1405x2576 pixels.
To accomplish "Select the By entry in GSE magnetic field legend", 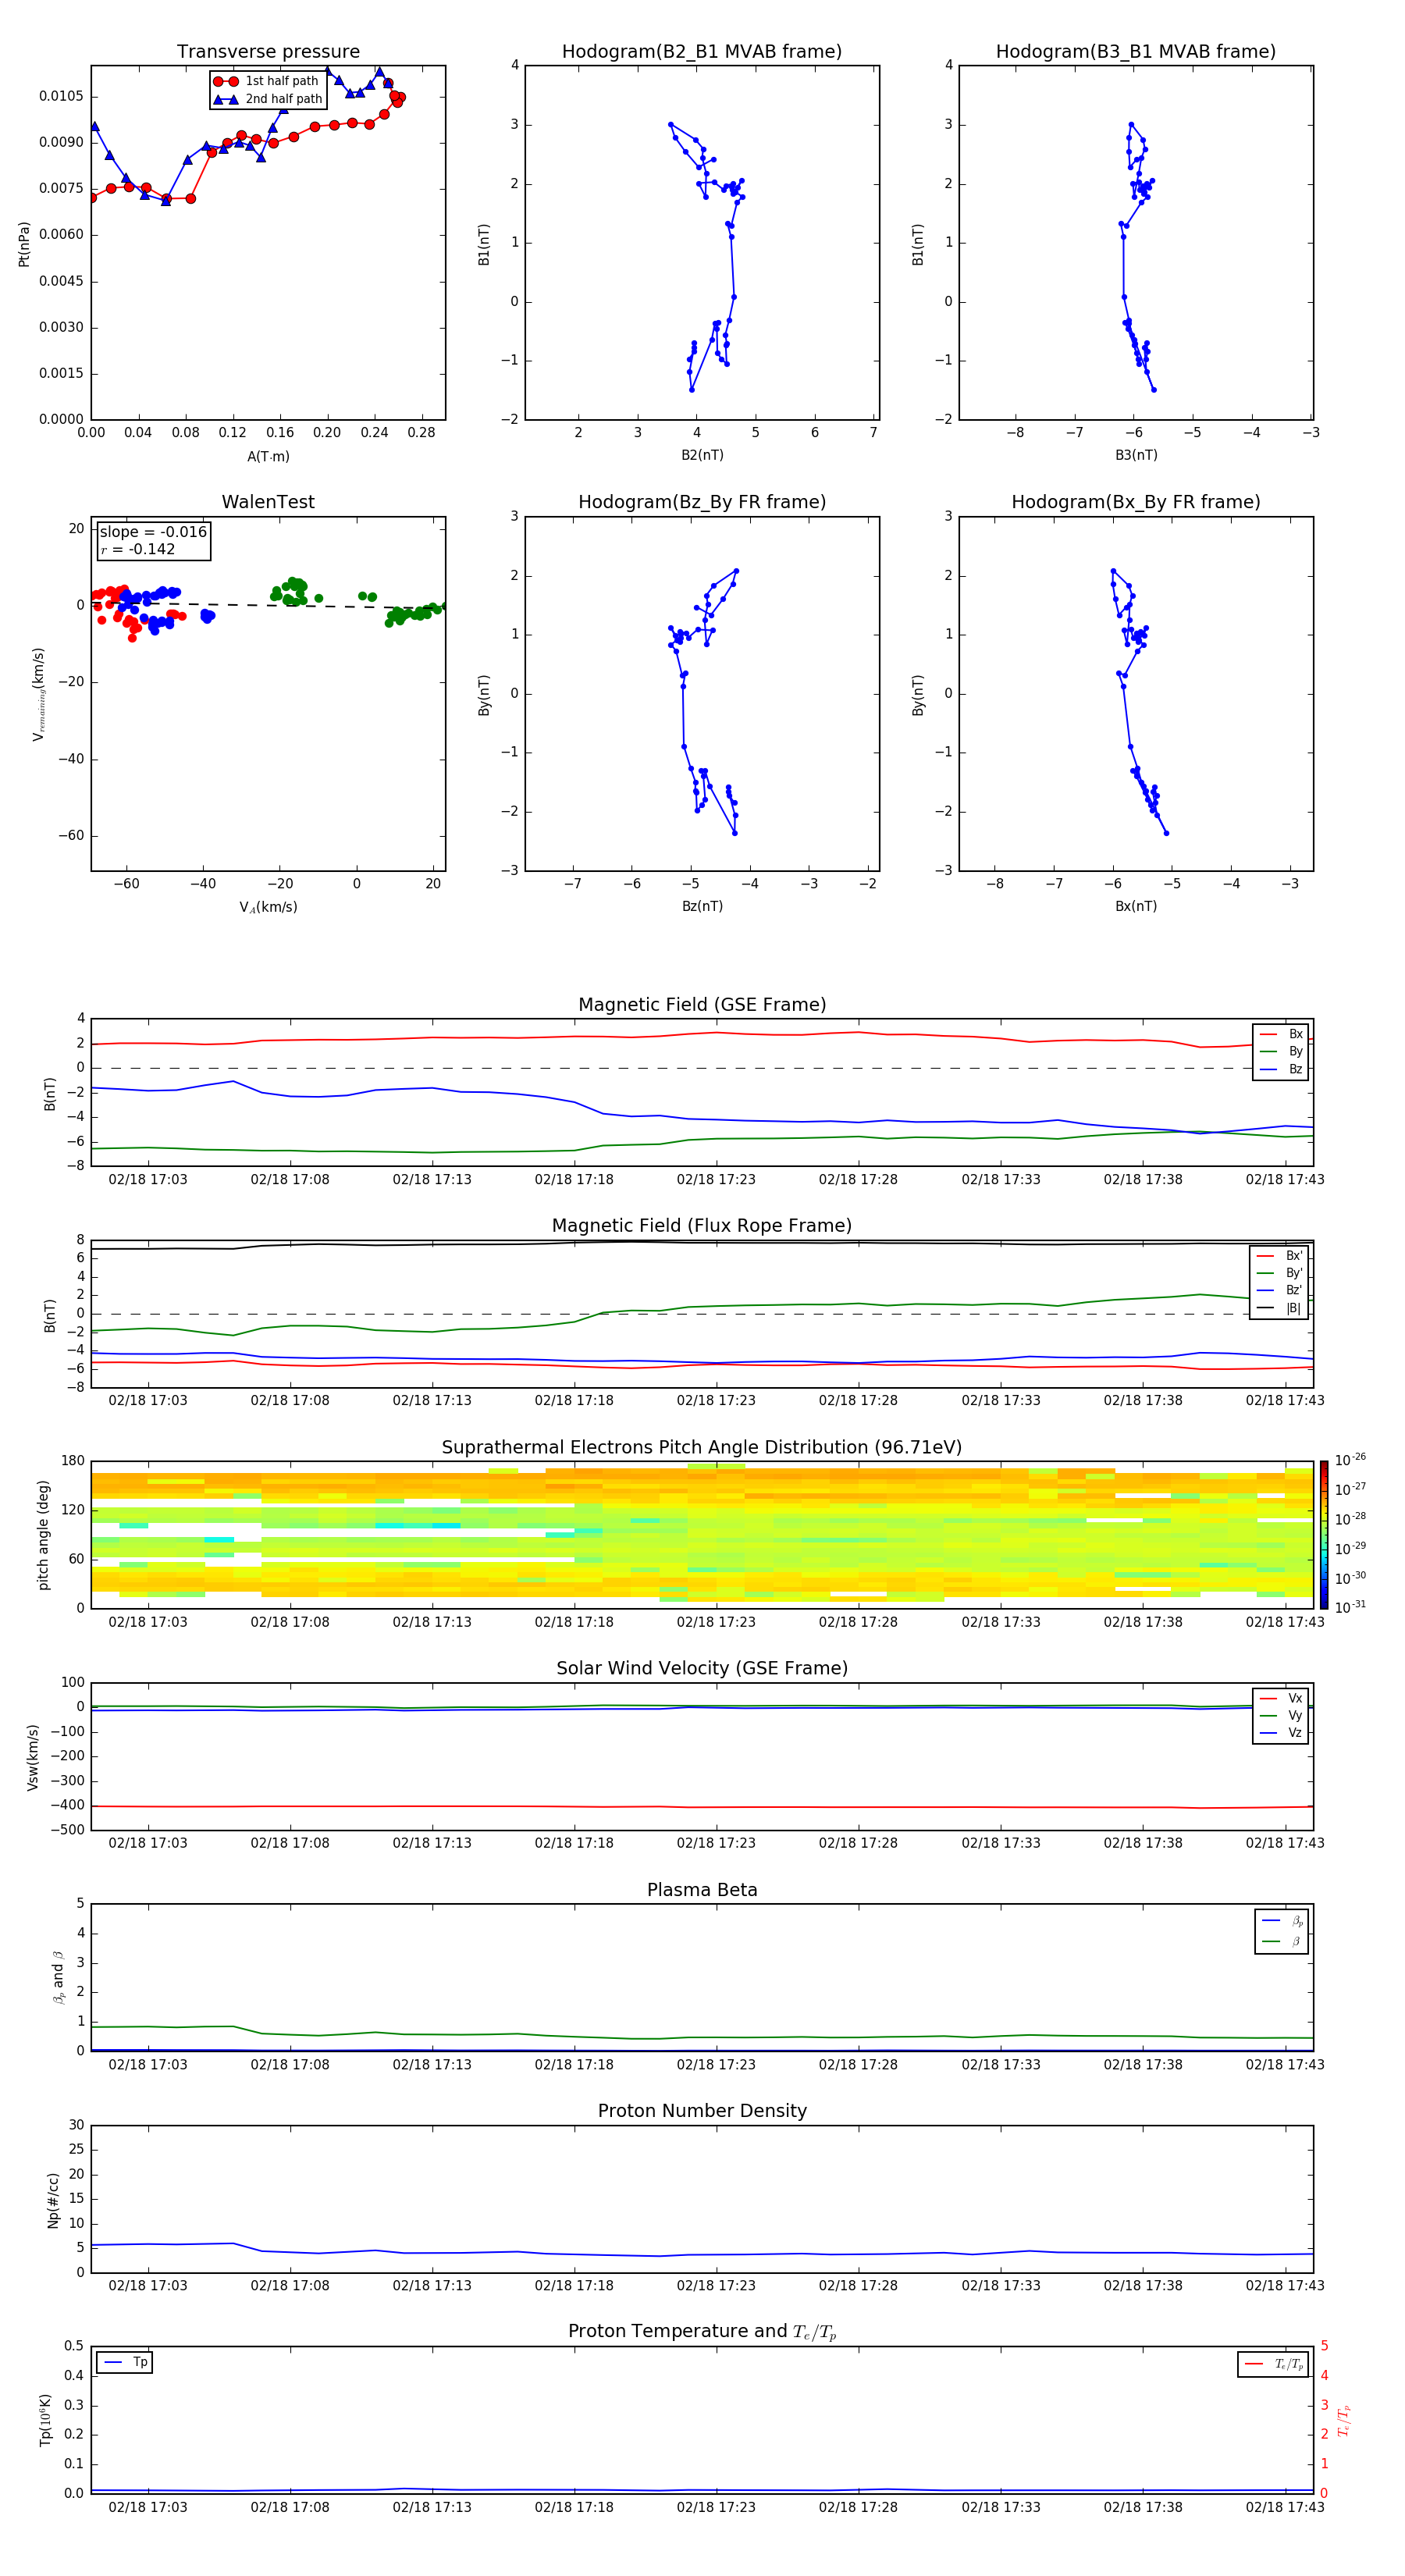I will point(1281,1051).
